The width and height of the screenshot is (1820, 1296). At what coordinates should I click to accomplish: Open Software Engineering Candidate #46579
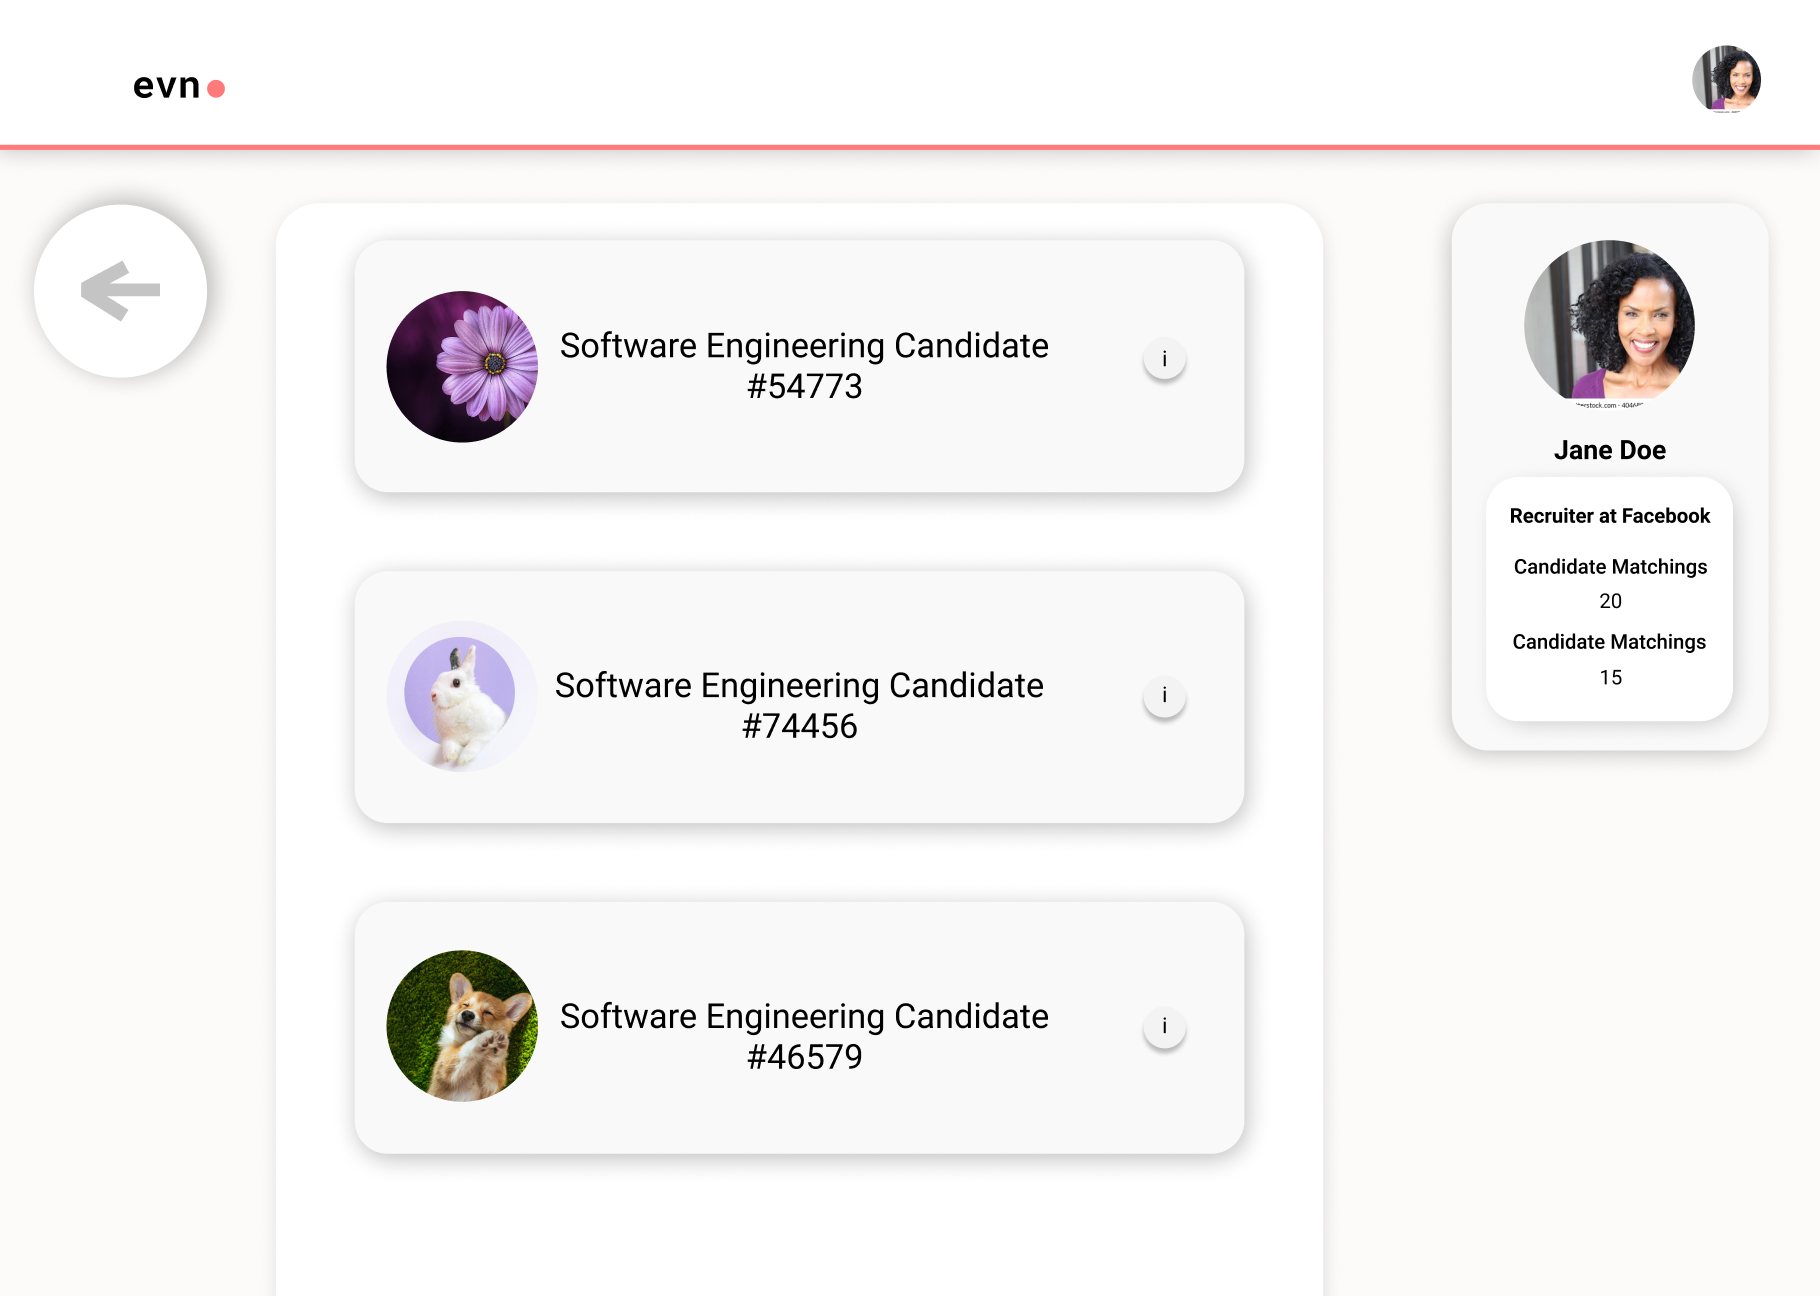pyautogui.click(x=804, y=1036)
